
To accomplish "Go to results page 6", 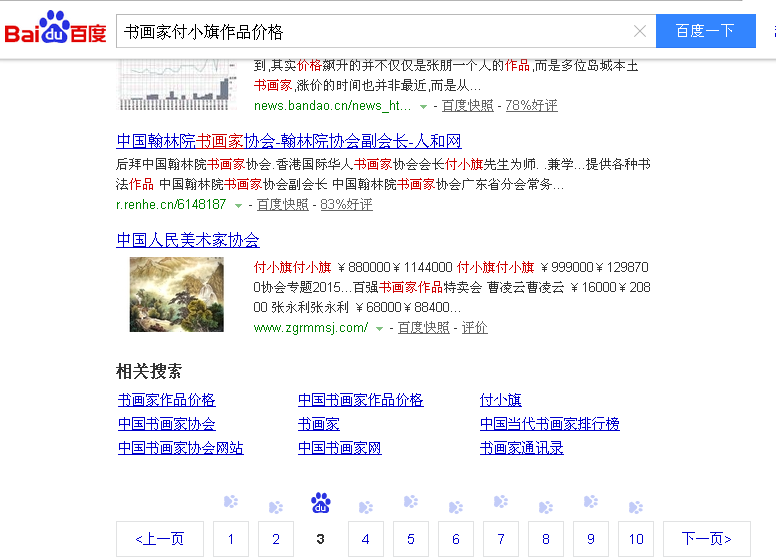I will tap(456, 539).
